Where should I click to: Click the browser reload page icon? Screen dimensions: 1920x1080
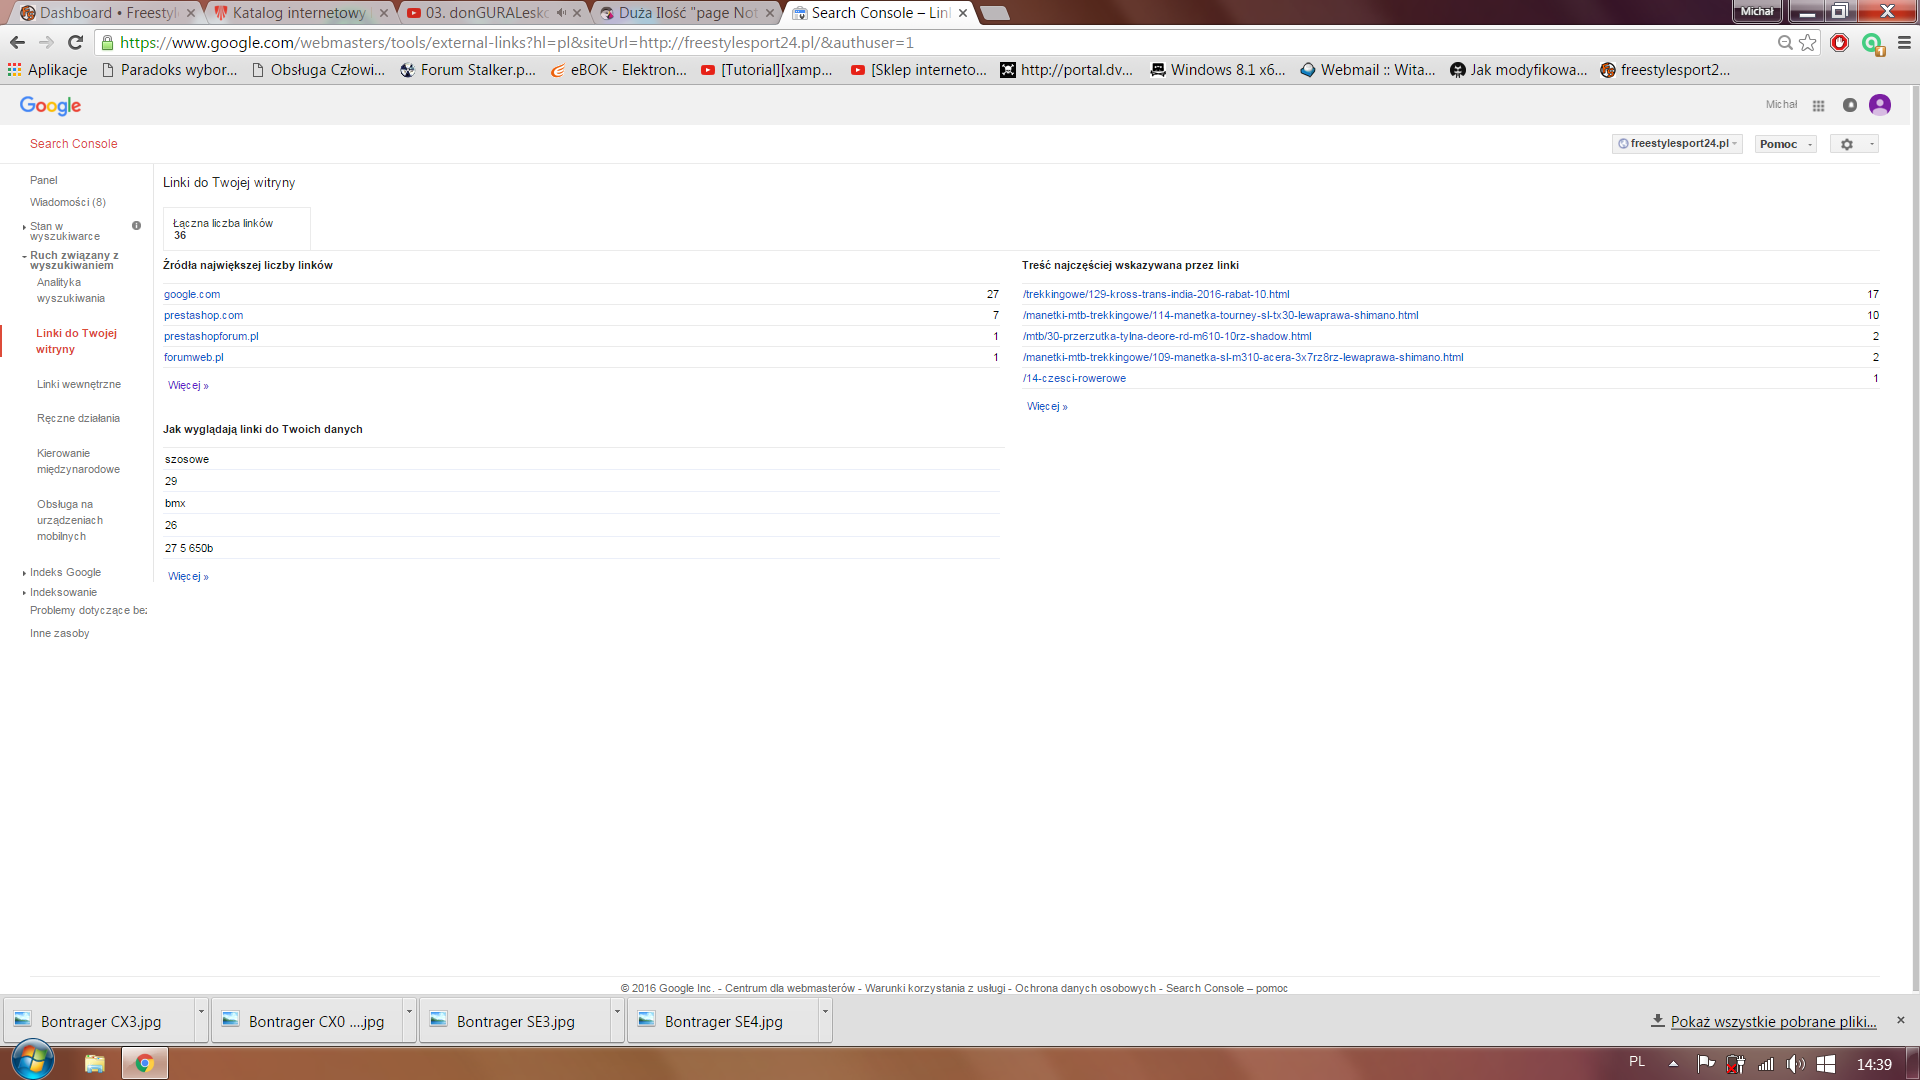tap(75, 42)
